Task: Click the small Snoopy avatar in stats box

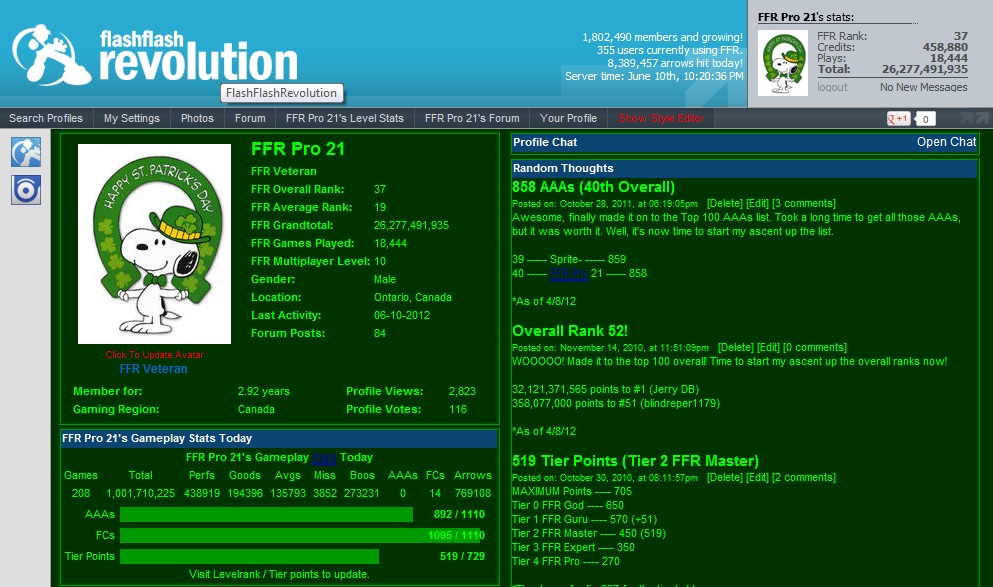Action: 783,63
